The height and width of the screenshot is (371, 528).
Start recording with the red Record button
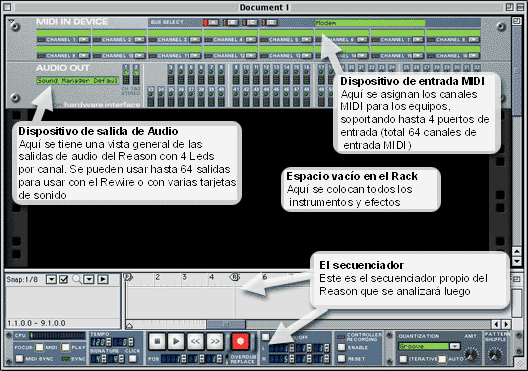[x=240, y=341]
